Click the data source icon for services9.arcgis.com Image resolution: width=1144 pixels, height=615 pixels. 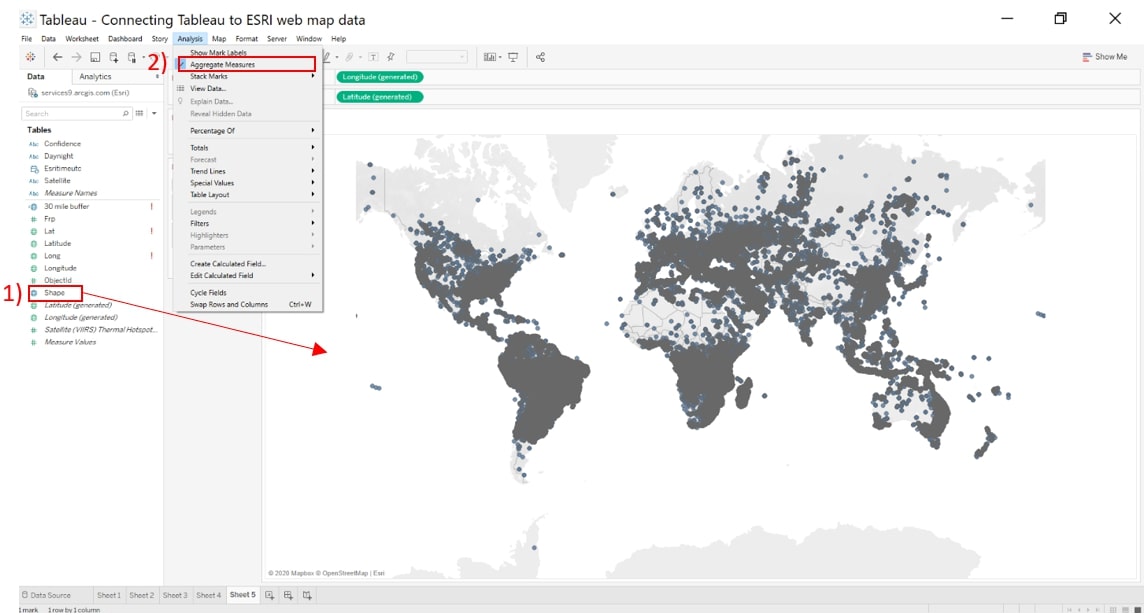coord(32,93)
